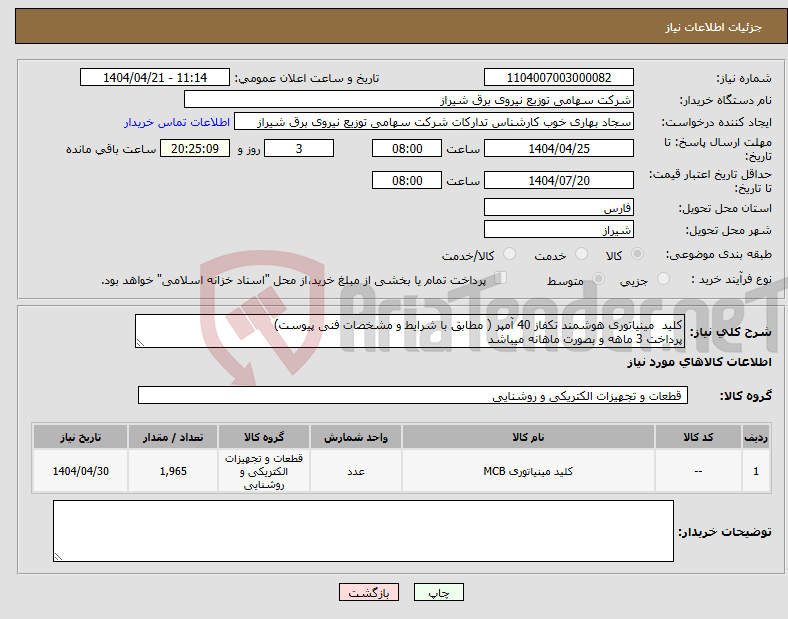Click the چاپ (print) button
The height and width of the screenshot is (619, 788).
(438, 592)
